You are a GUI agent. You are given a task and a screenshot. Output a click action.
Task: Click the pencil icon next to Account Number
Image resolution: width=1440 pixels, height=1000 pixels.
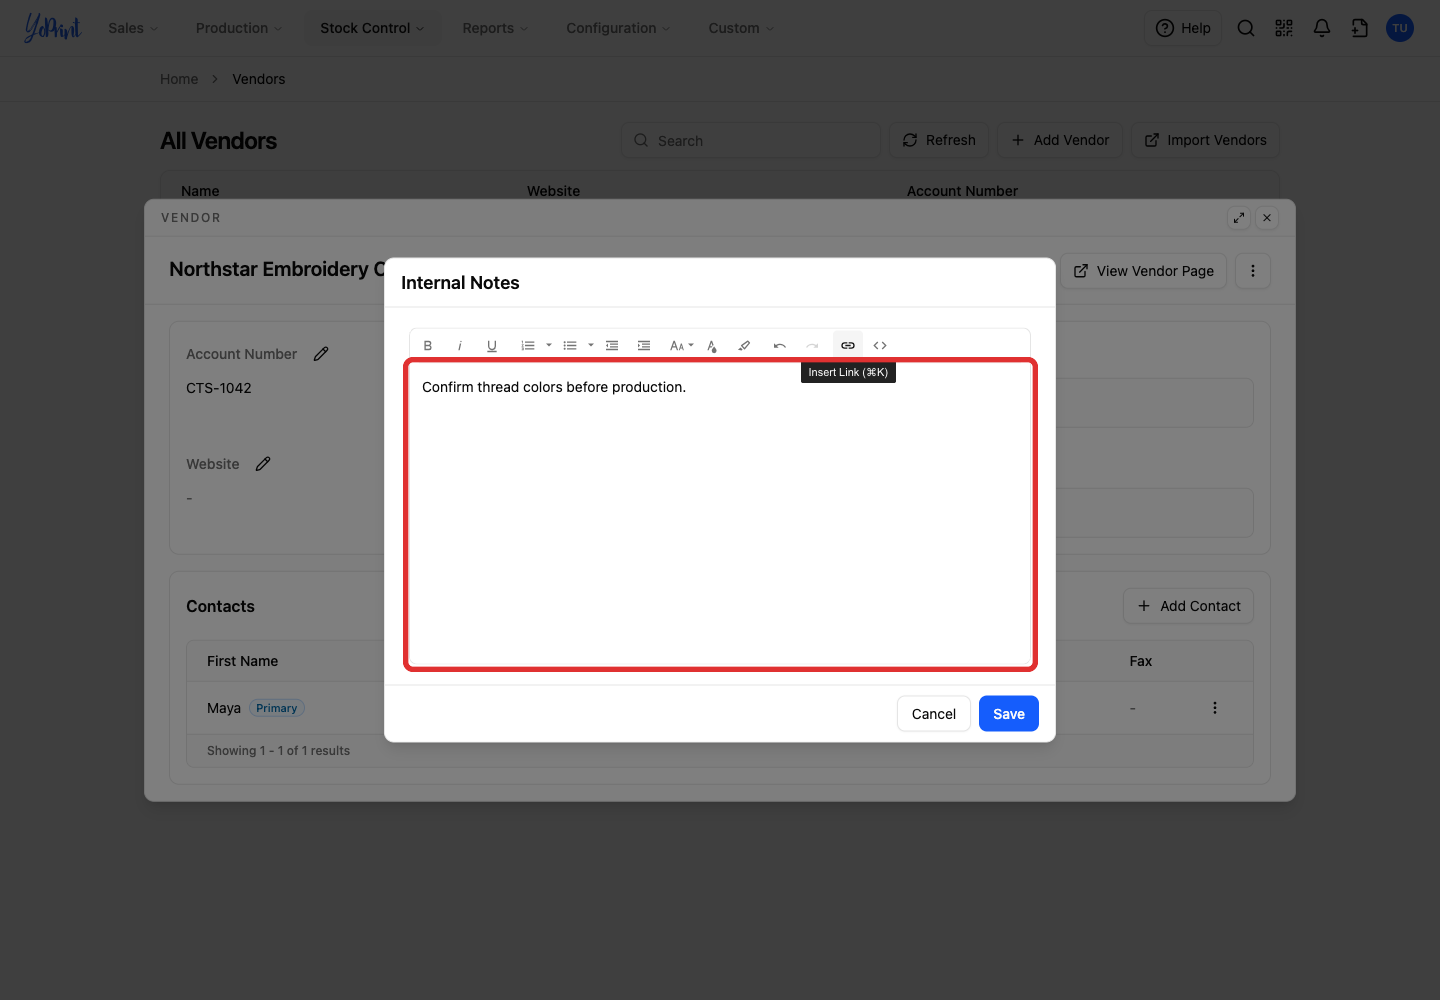[321, 354]
